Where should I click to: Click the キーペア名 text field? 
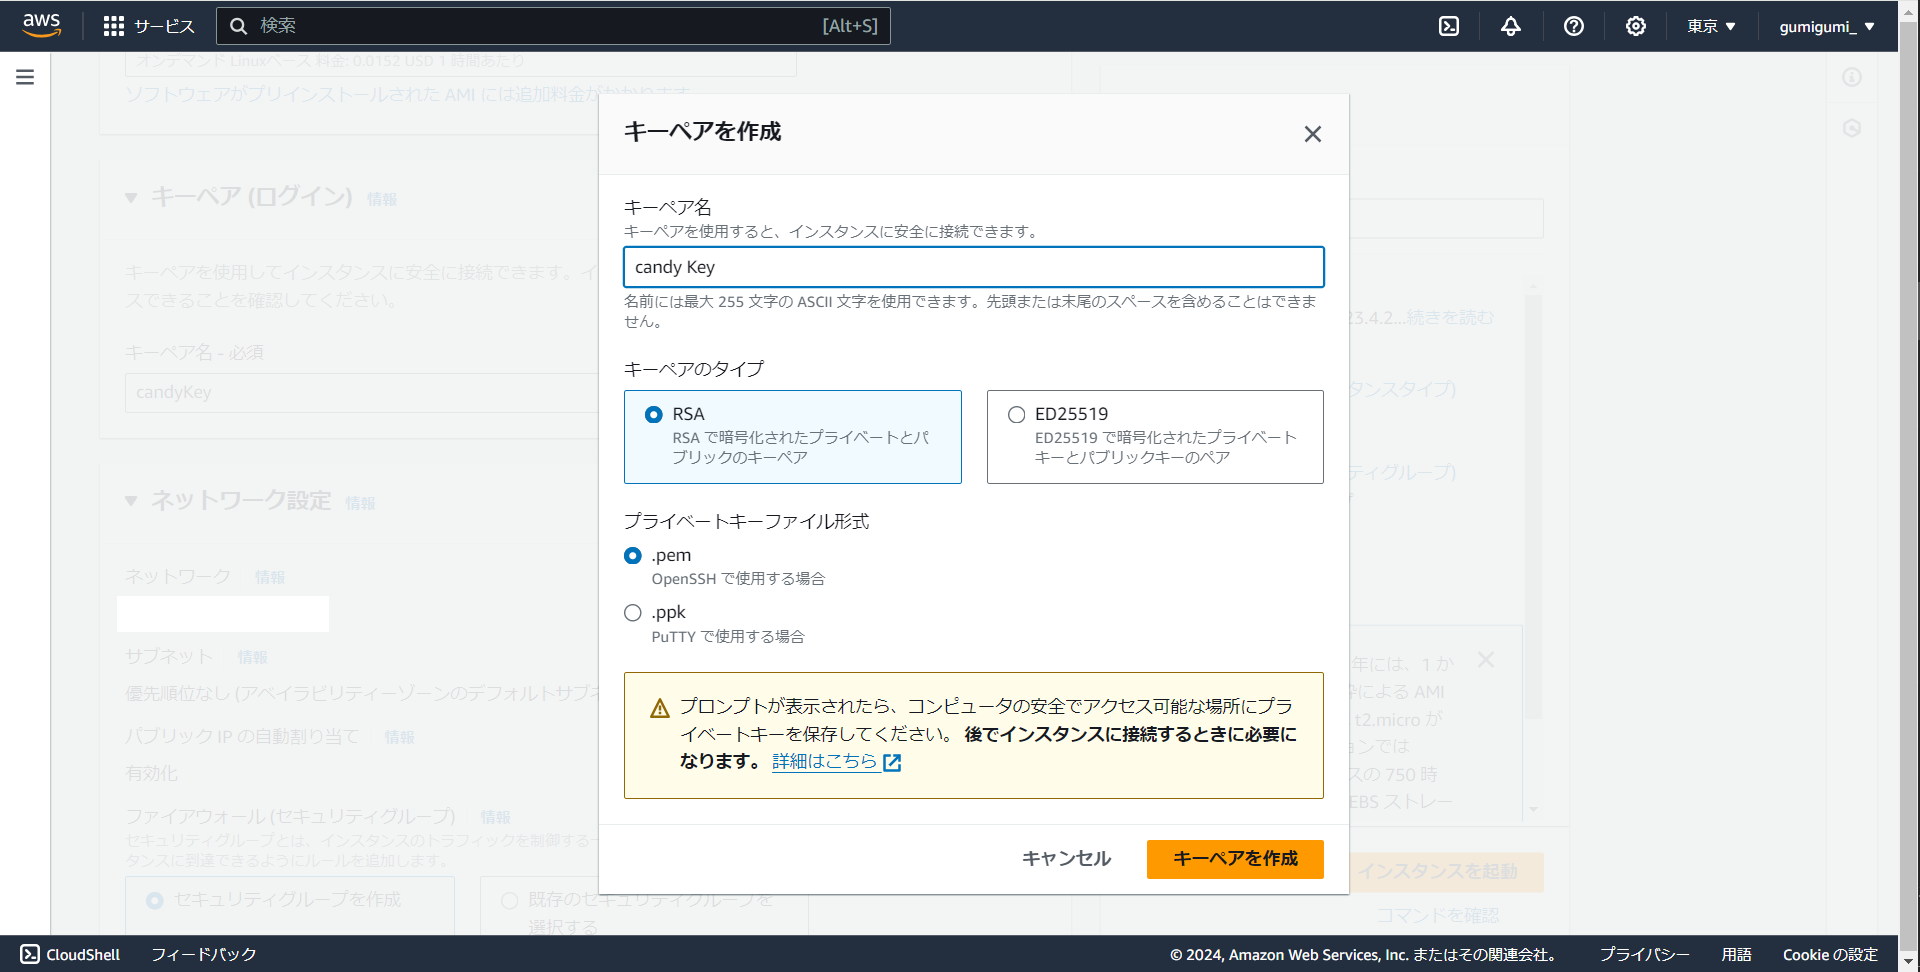[973, 267]
